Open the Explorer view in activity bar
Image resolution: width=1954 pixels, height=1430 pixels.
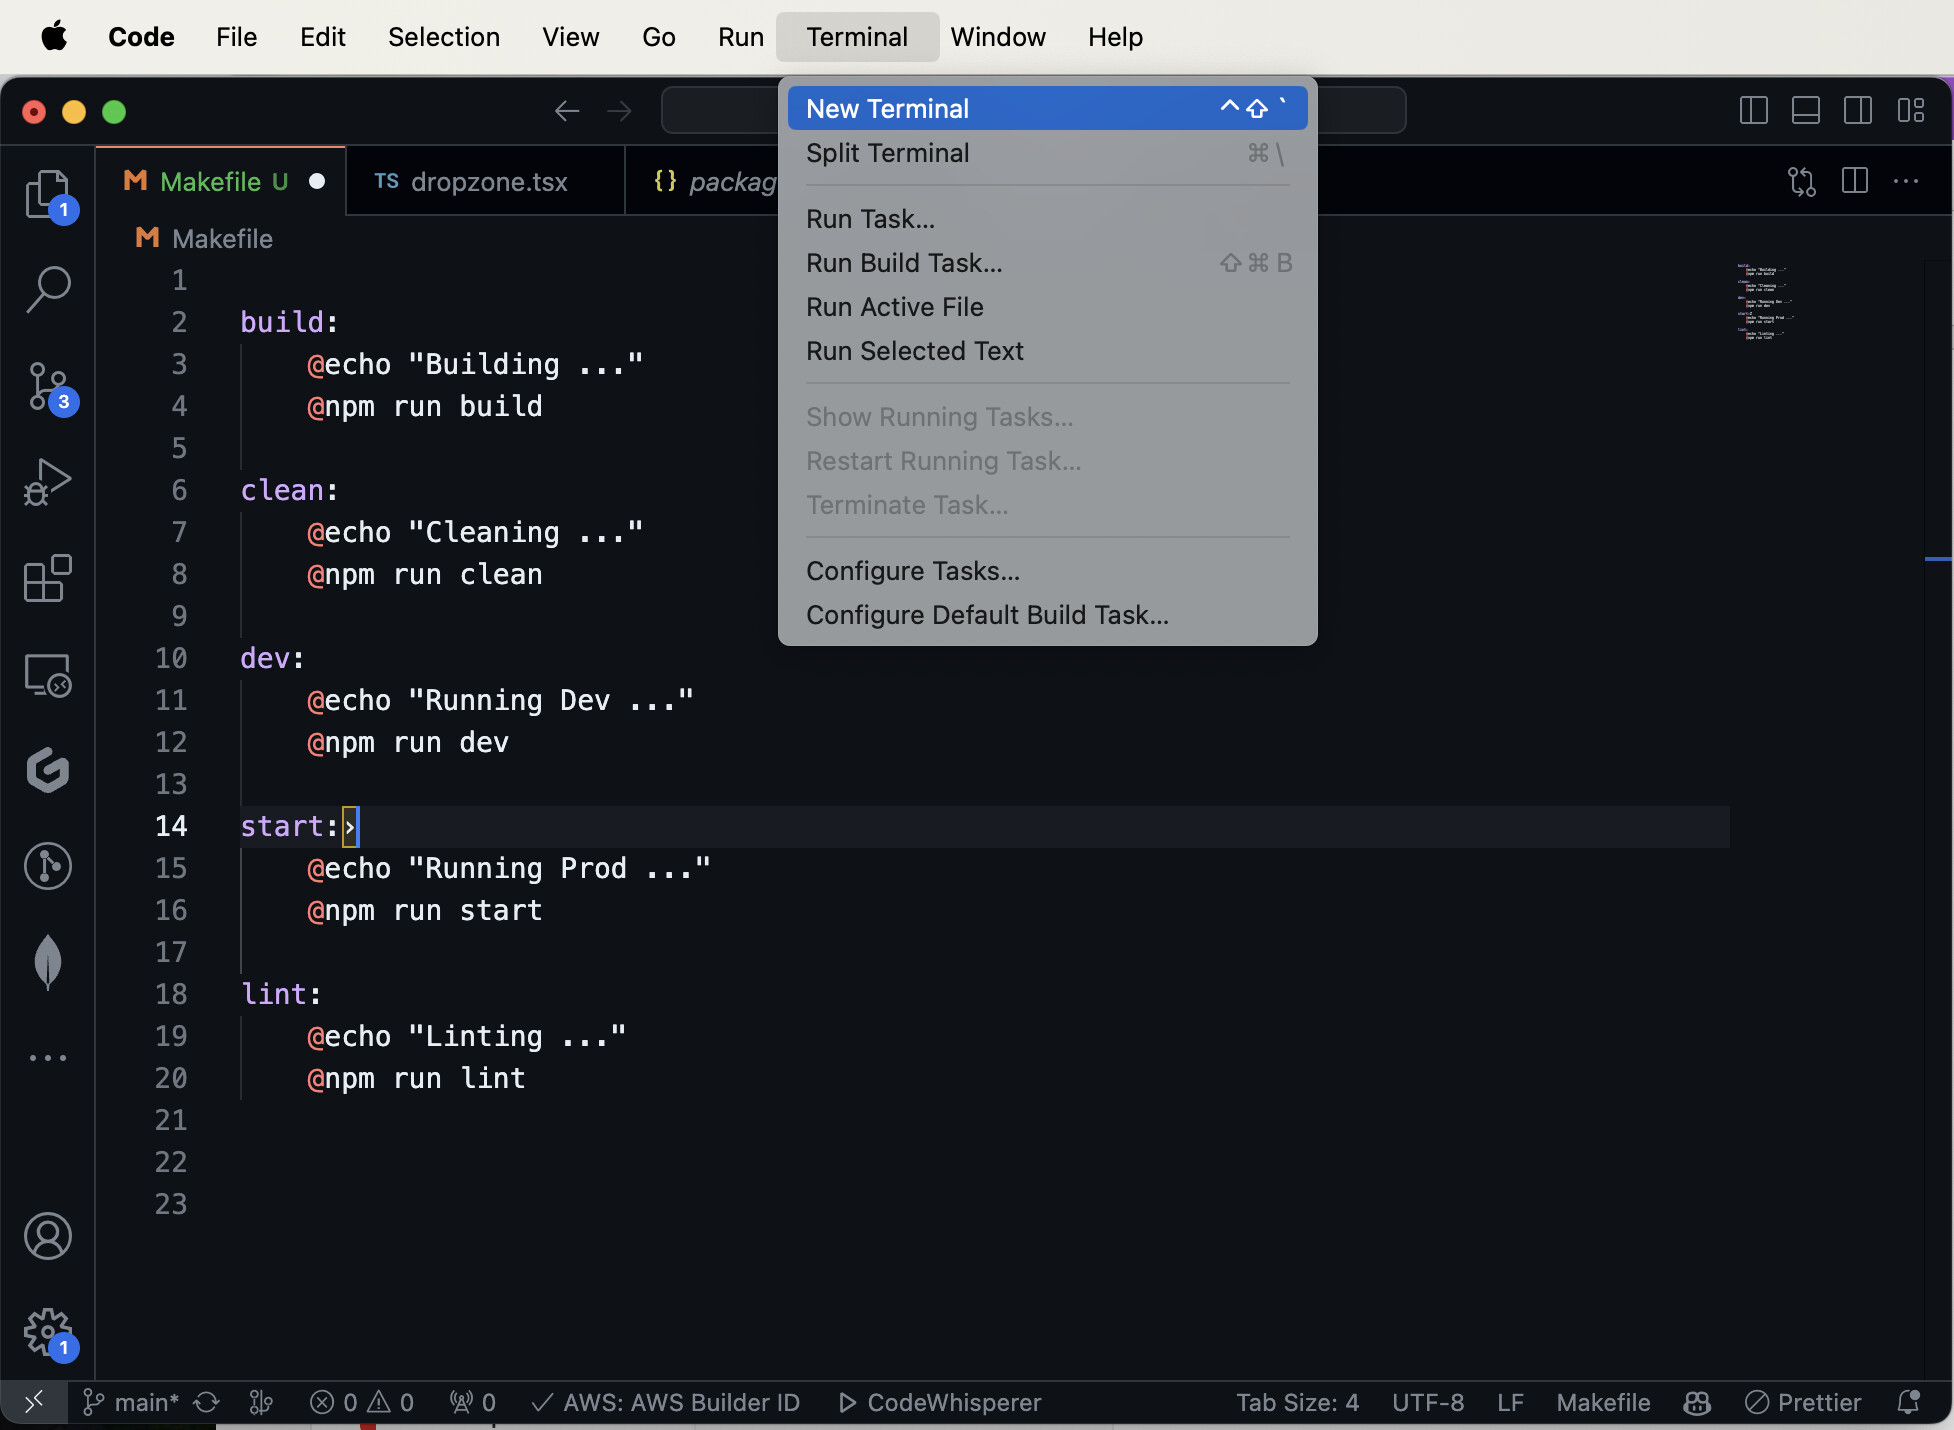point(48,194)
